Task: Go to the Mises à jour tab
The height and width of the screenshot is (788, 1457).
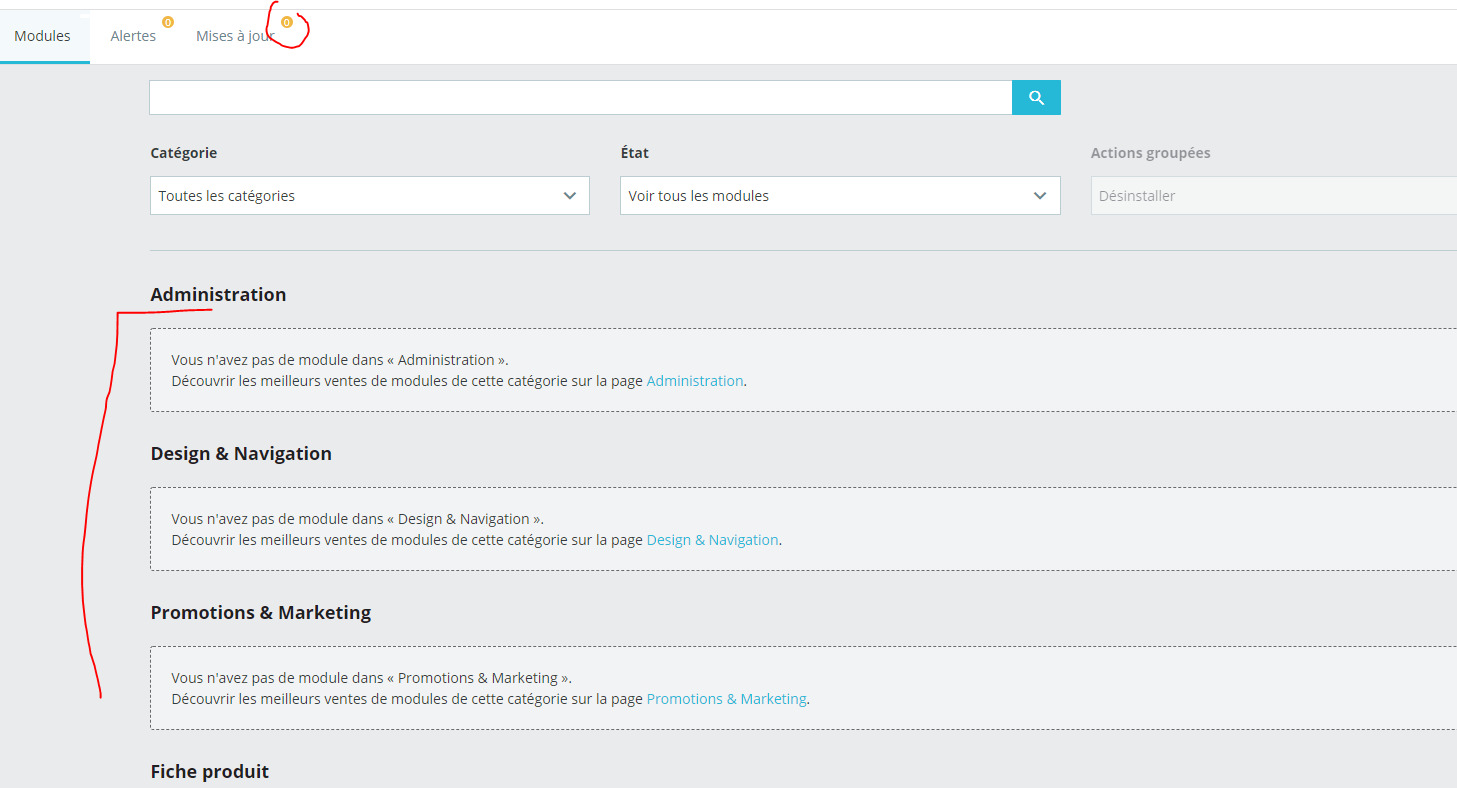Action: (236, 36)
